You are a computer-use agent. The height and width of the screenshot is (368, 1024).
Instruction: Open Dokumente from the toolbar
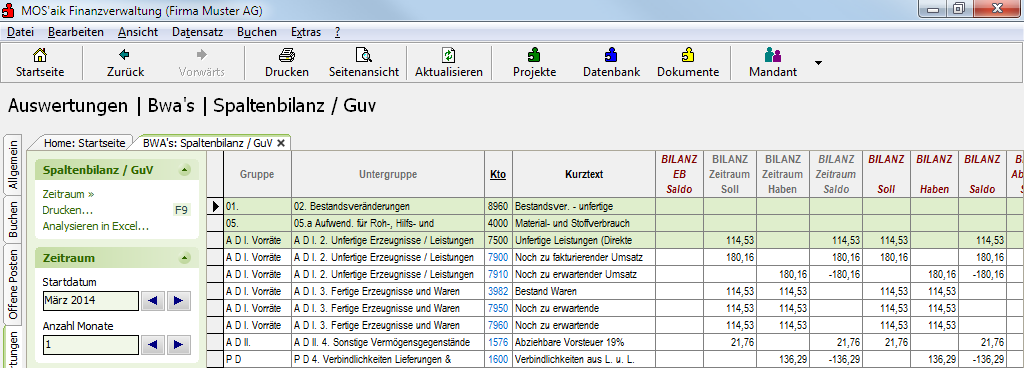[688, 63]
